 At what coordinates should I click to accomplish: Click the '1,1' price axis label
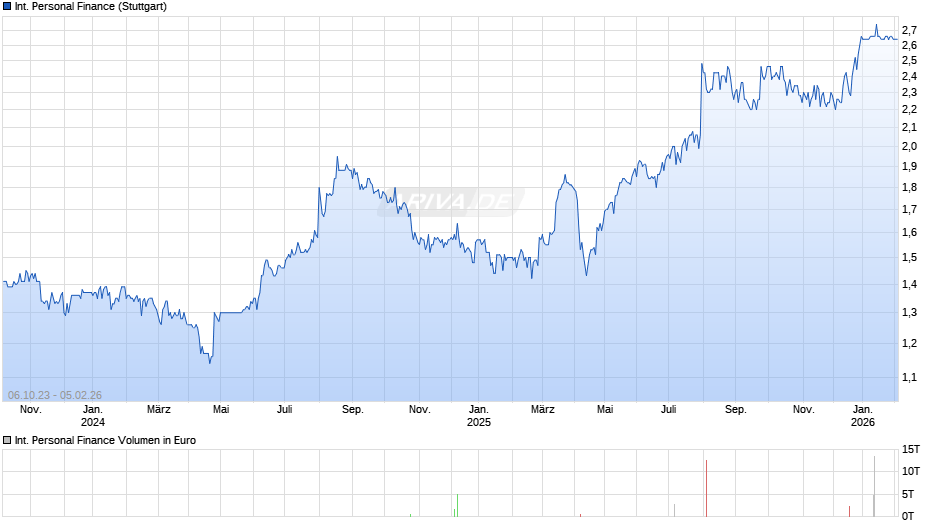point(909,377)
